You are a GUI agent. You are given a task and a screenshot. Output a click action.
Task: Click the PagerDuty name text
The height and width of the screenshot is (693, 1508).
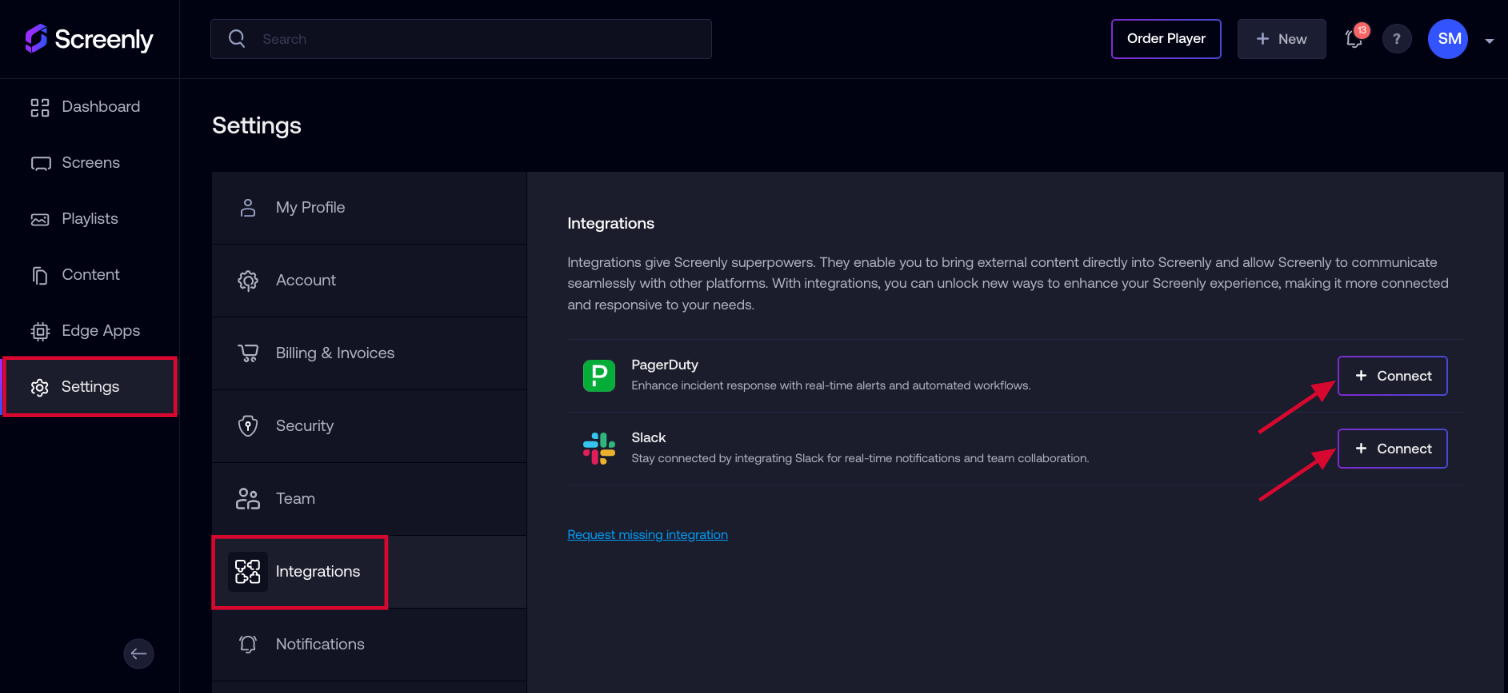tap(665, 365)
